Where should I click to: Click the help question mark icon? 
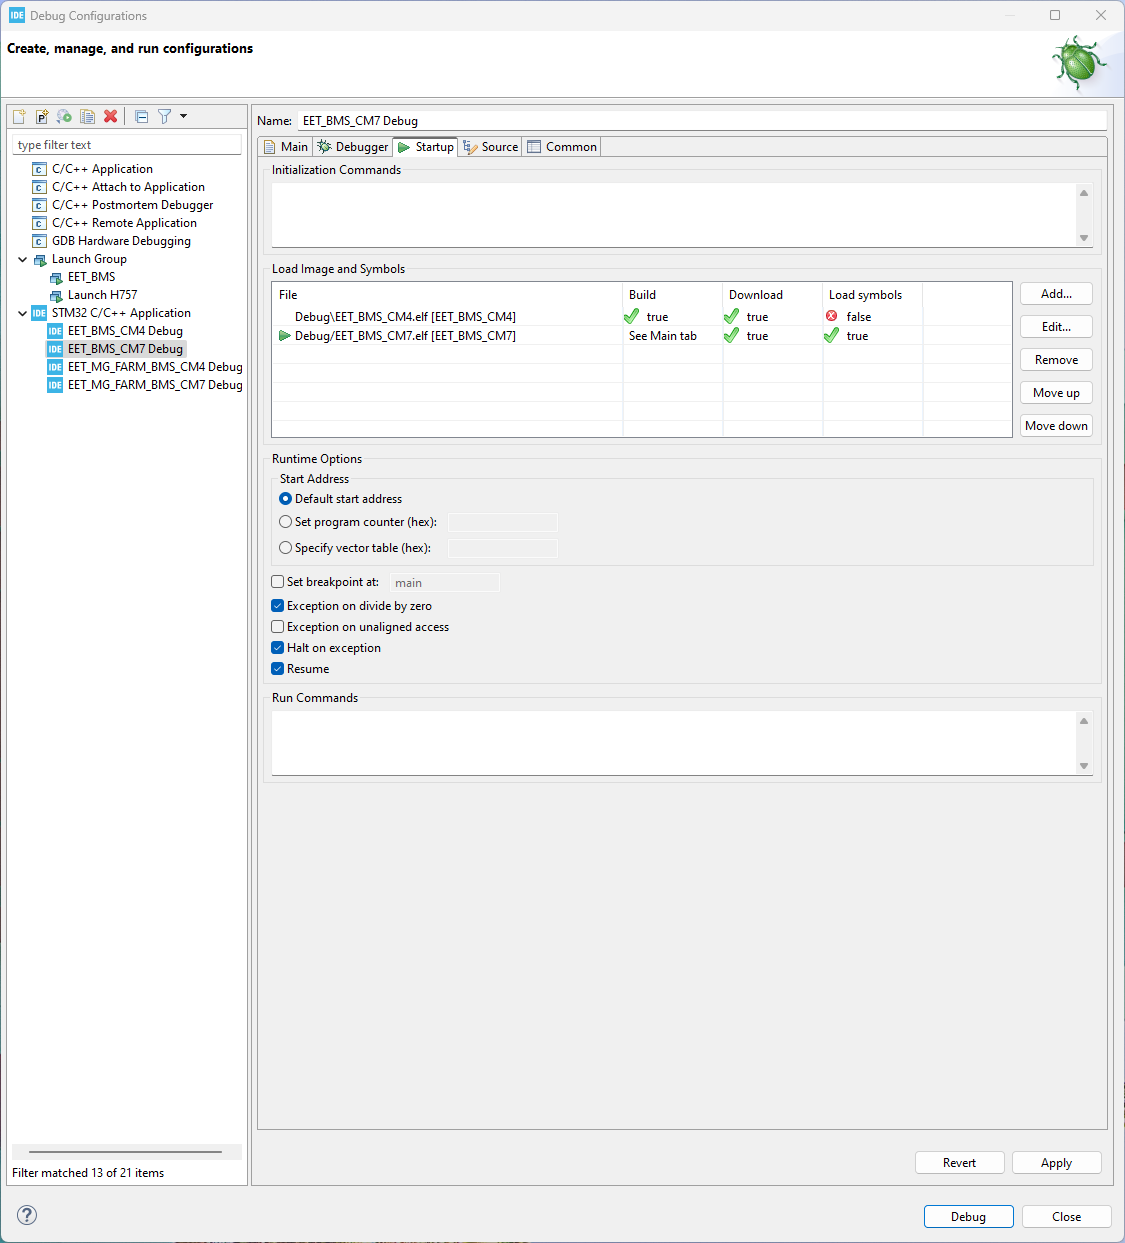pos(27,1215)
